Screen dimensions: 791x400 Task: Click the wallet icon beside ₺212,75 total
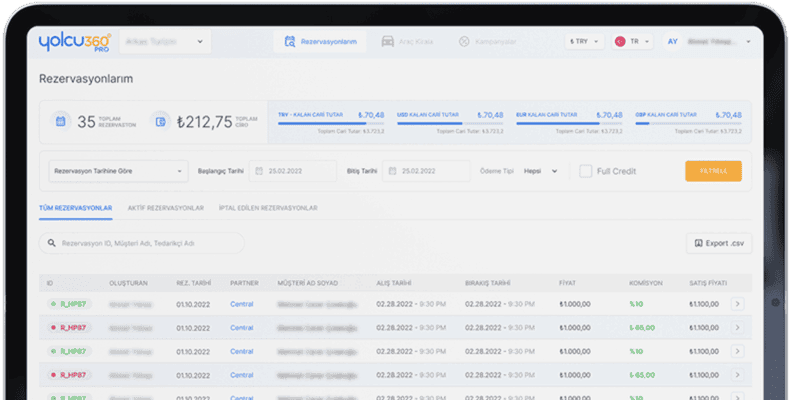(x=160, y=122)
